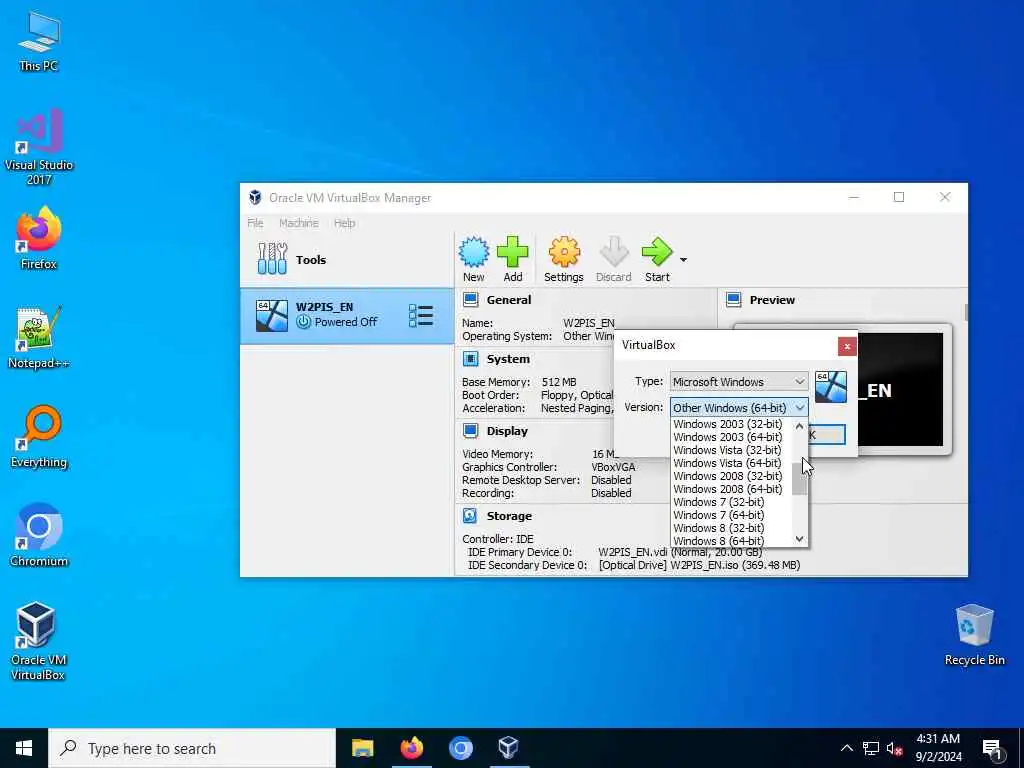The width and height of the screenshot is (1024, 768).
Task: Click the version list scroll down arrow
Action: point(799,539)
